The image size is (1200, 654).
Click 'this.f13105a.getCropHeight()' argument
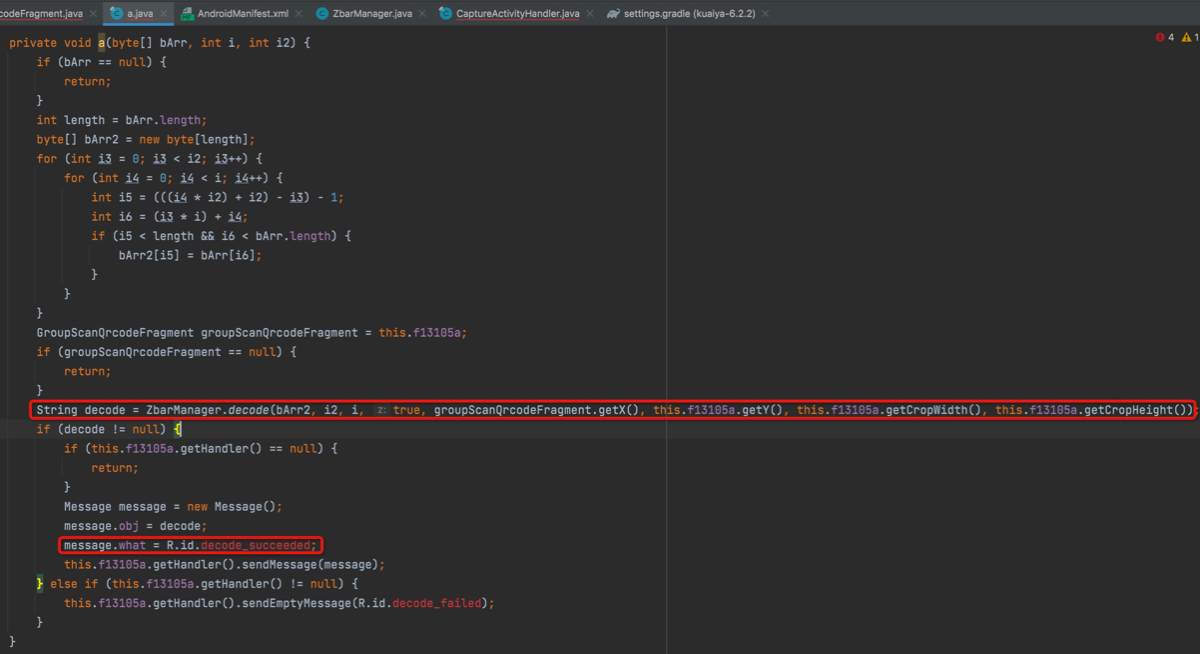(1091, 410)
